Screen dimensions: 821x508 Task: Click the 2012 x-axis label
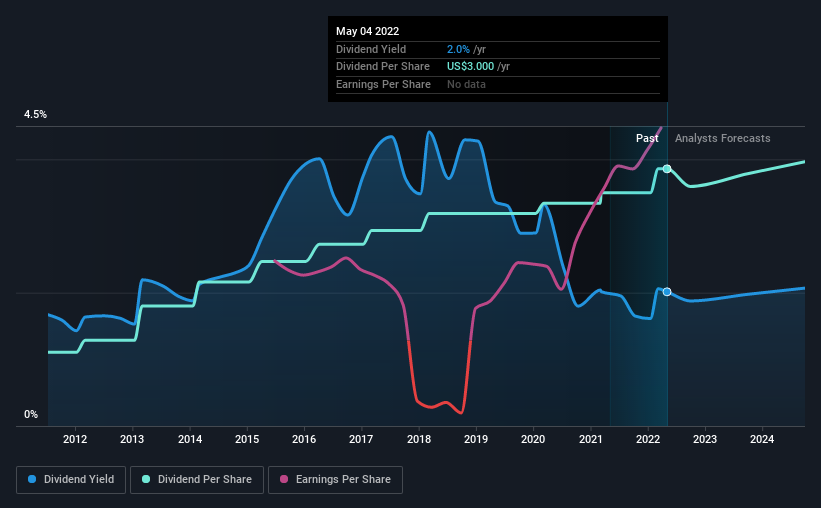point(75,439)
